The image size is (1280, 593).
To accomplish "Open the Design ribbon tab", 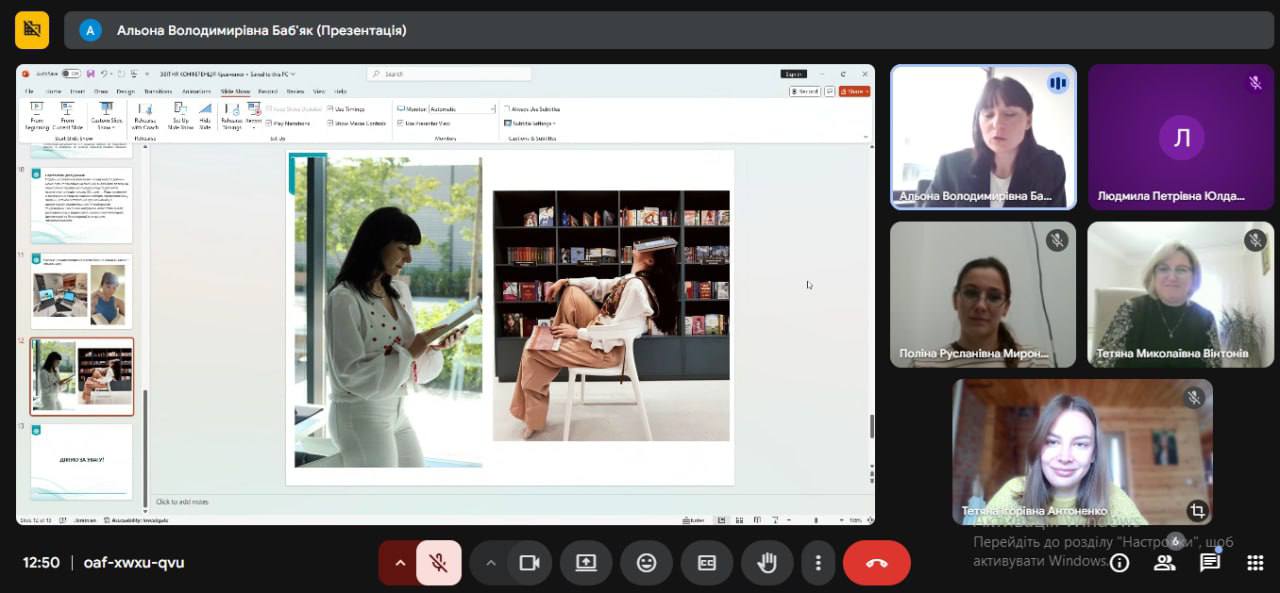I will pos(125,91).
